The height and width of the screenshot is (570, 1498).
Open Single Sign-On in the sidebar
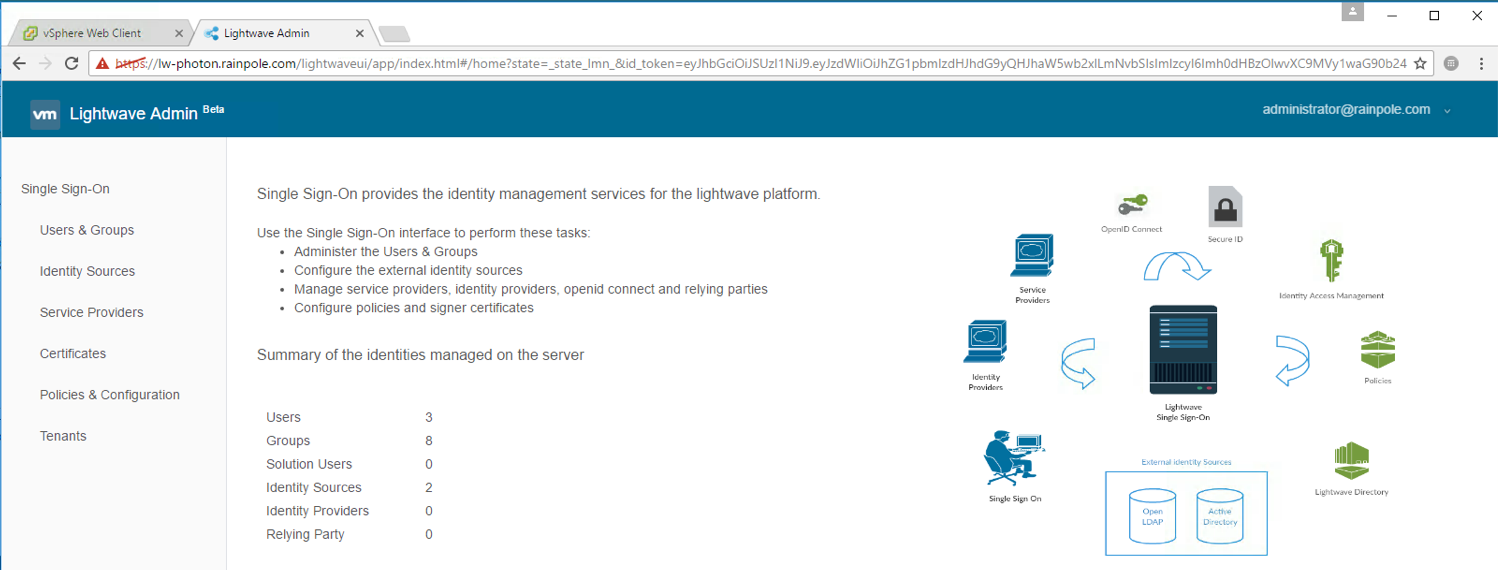point(65,189)
